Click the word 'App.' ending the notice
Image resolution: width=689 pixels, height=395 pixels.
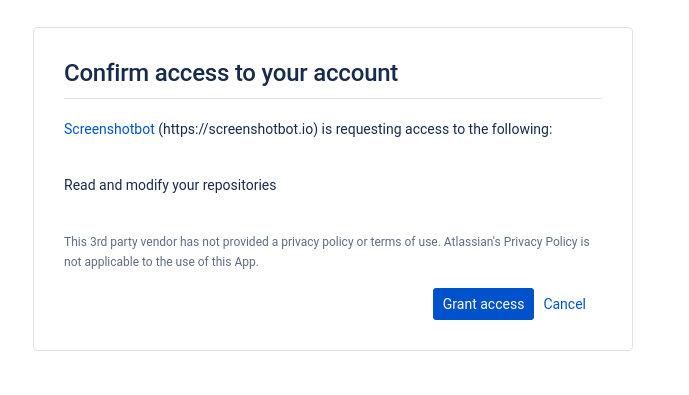[246, 262]
